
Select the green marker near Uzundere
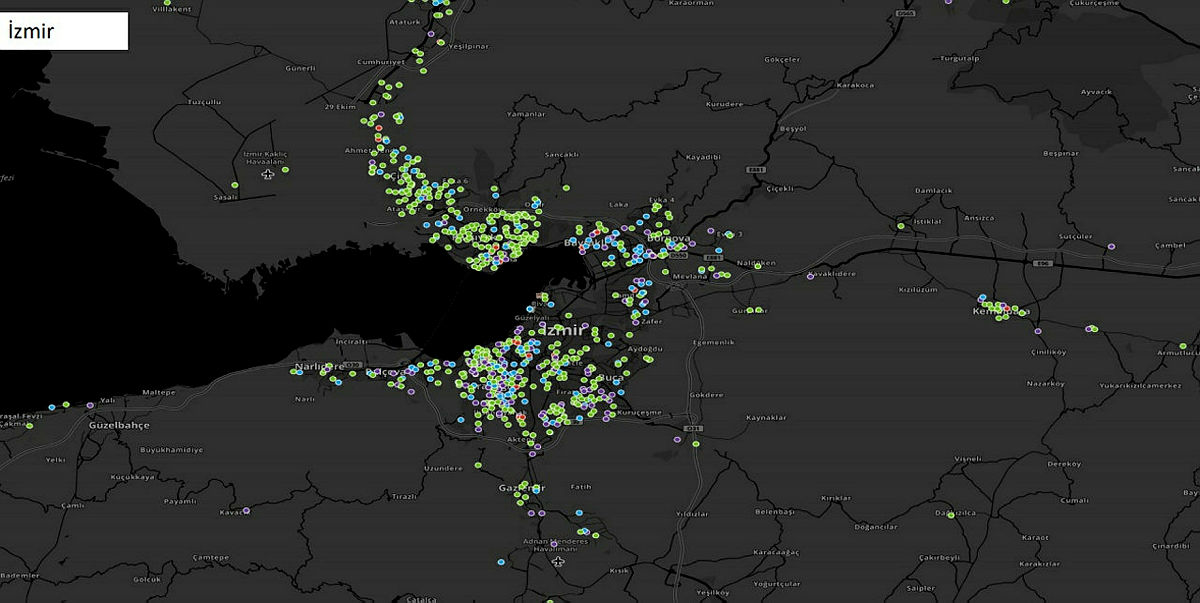pyautogui.click(x=478, y=465)
